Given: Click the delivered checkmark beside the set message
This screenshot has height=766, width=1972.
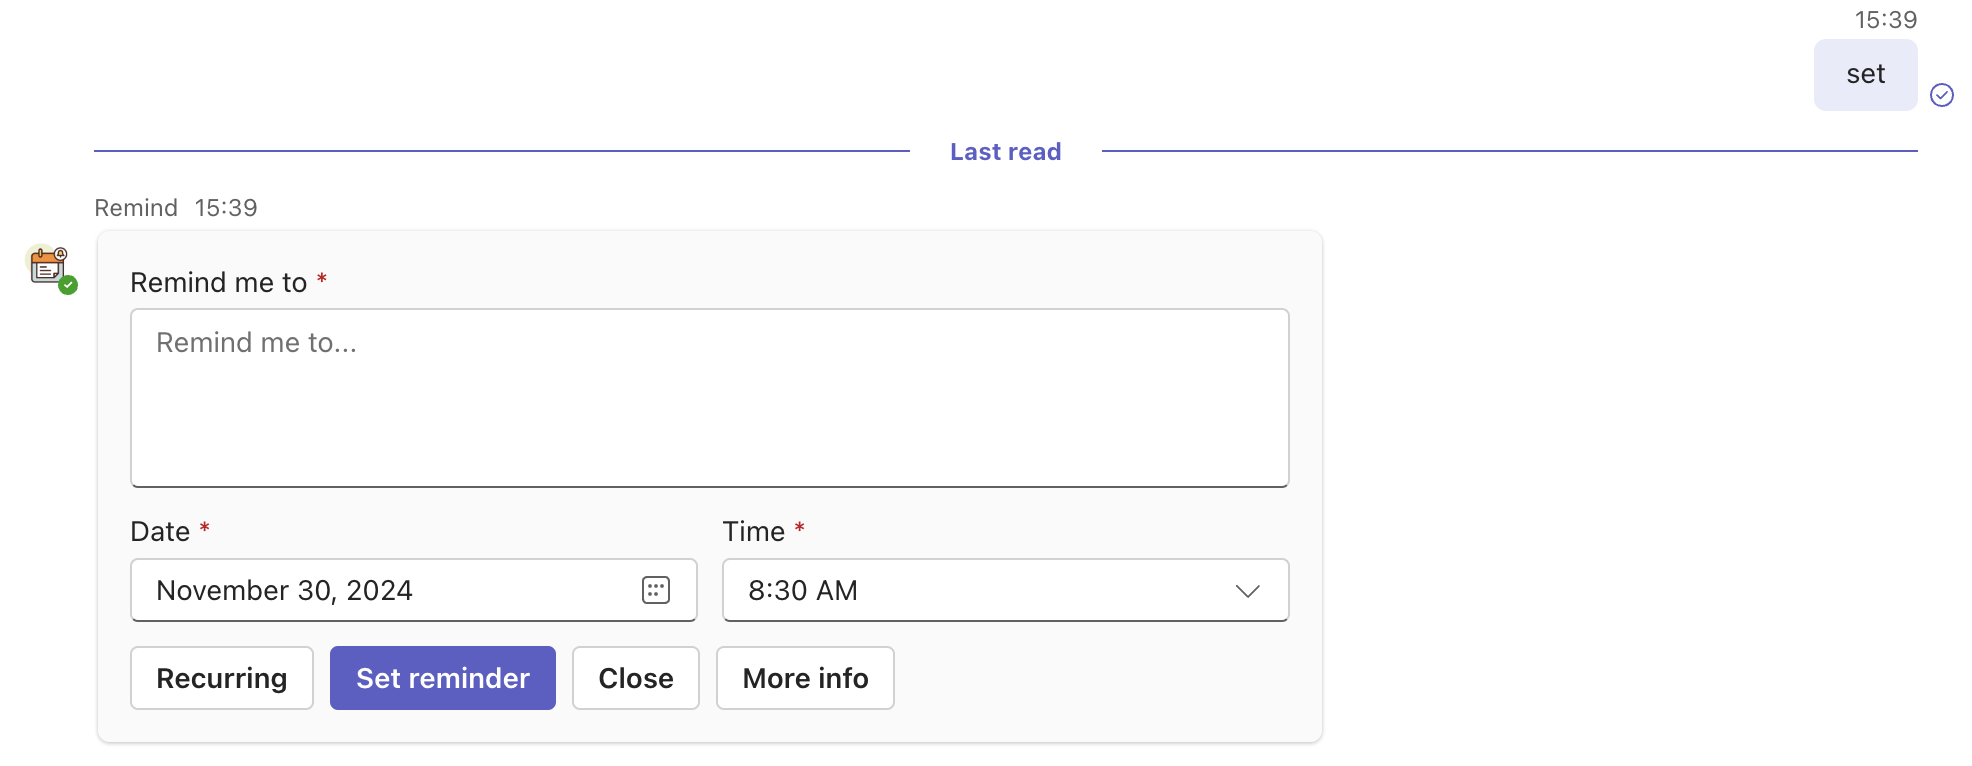Looking at the screenshot, I should [x=1941, y=95].
